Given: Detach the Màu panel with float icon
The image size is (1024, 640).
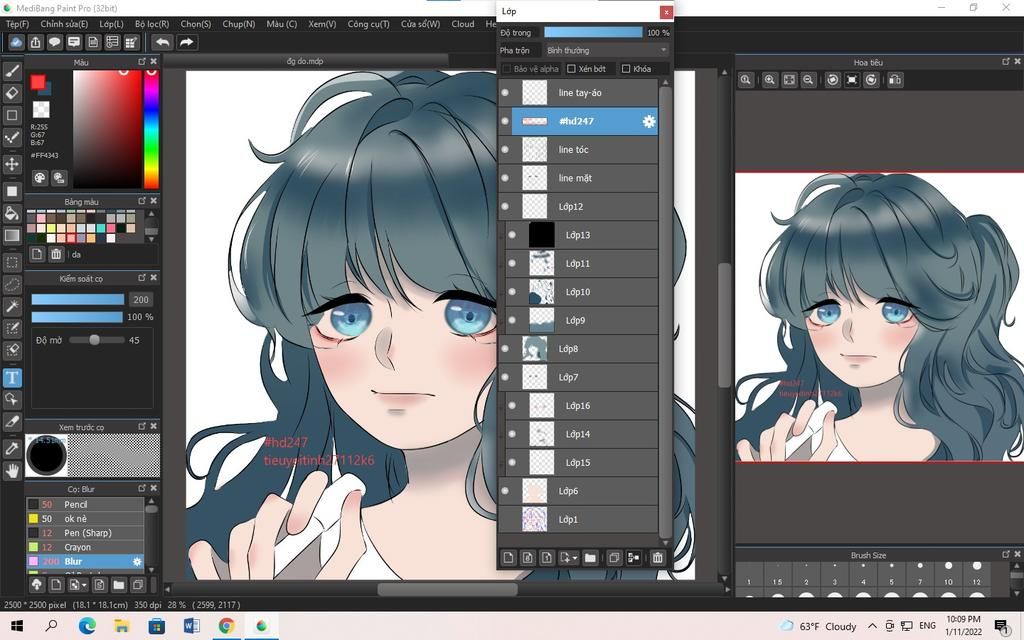Looking at the screenshot, I should coord(142,61).
